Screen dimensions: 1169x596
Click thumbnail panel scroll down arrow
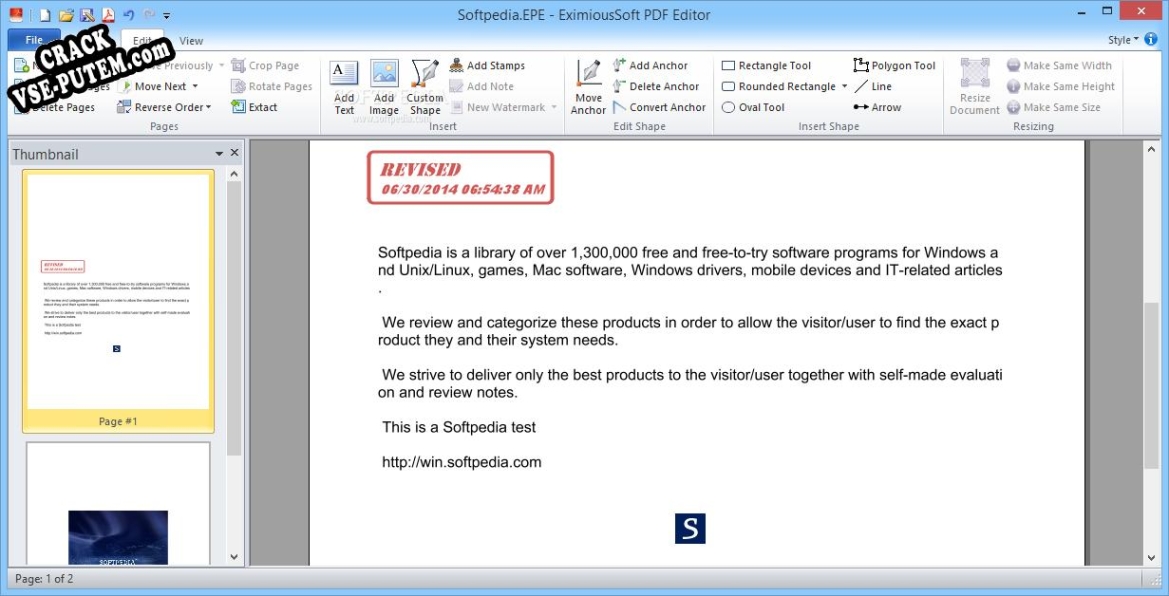[234, 557]
